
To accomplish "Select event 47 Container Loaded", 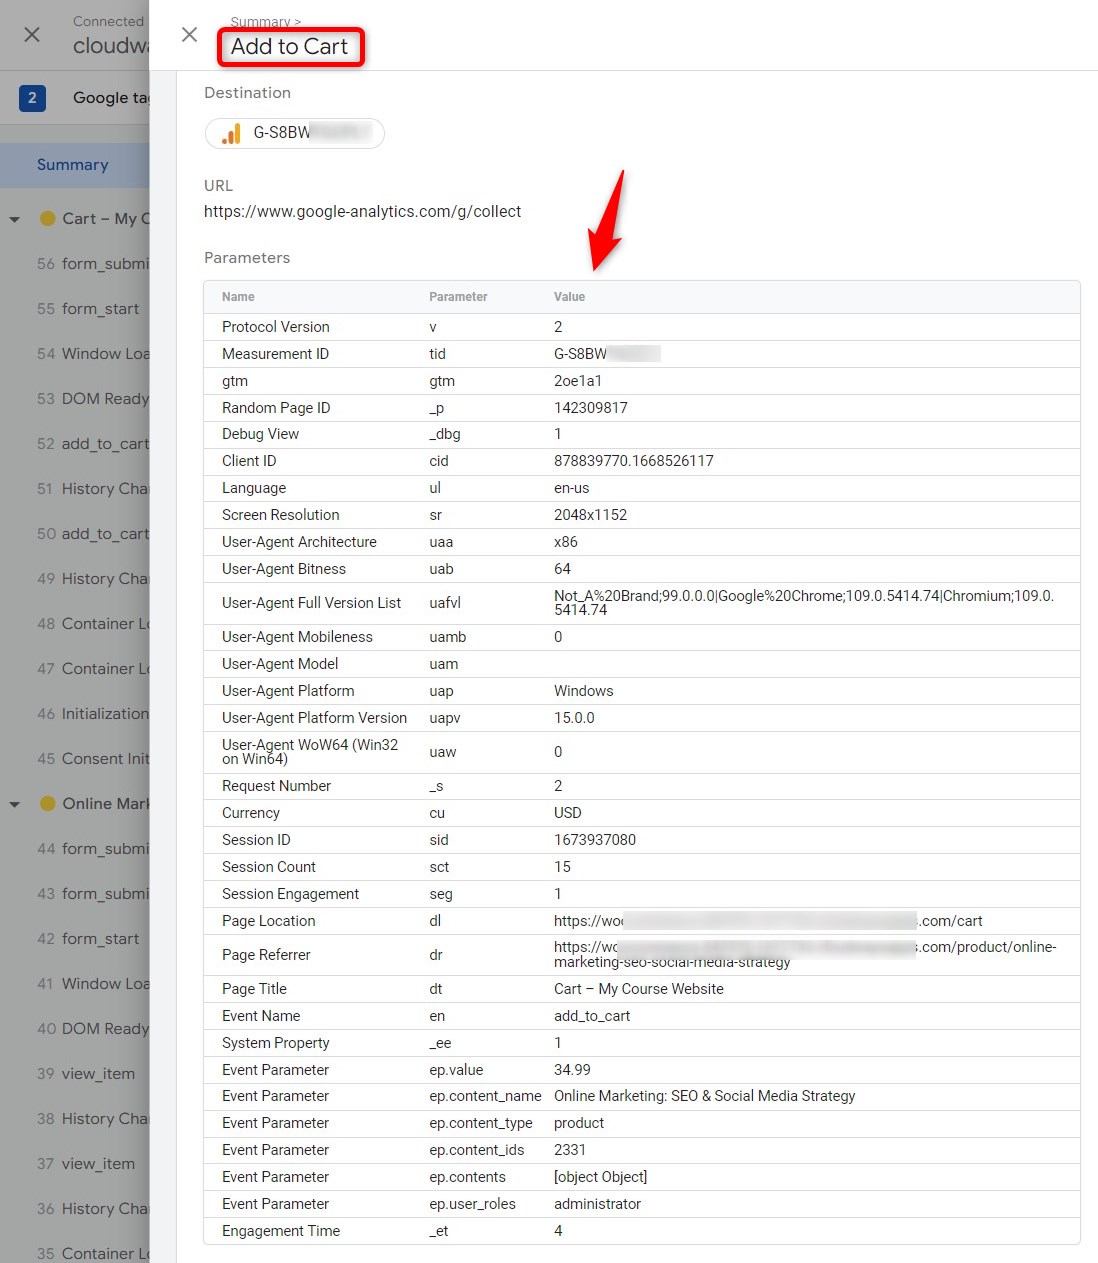I will (x=92, y=669).
